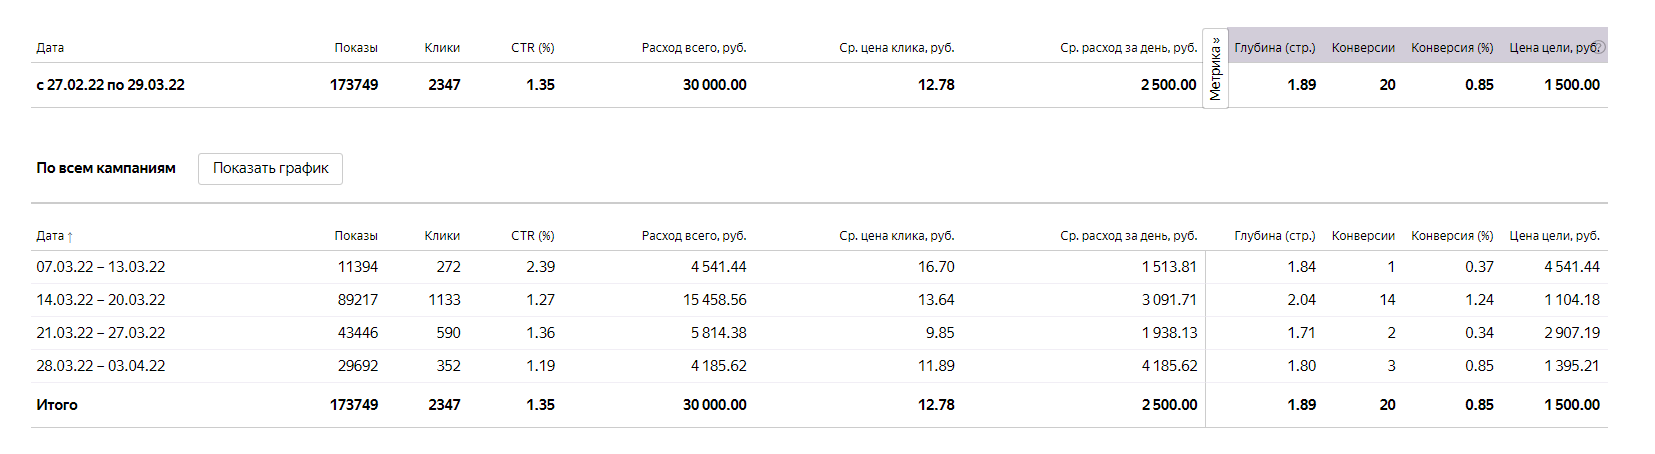Click Расход всего header in campaigns table
The image size is (1655, 454).
tap(694, 236)
